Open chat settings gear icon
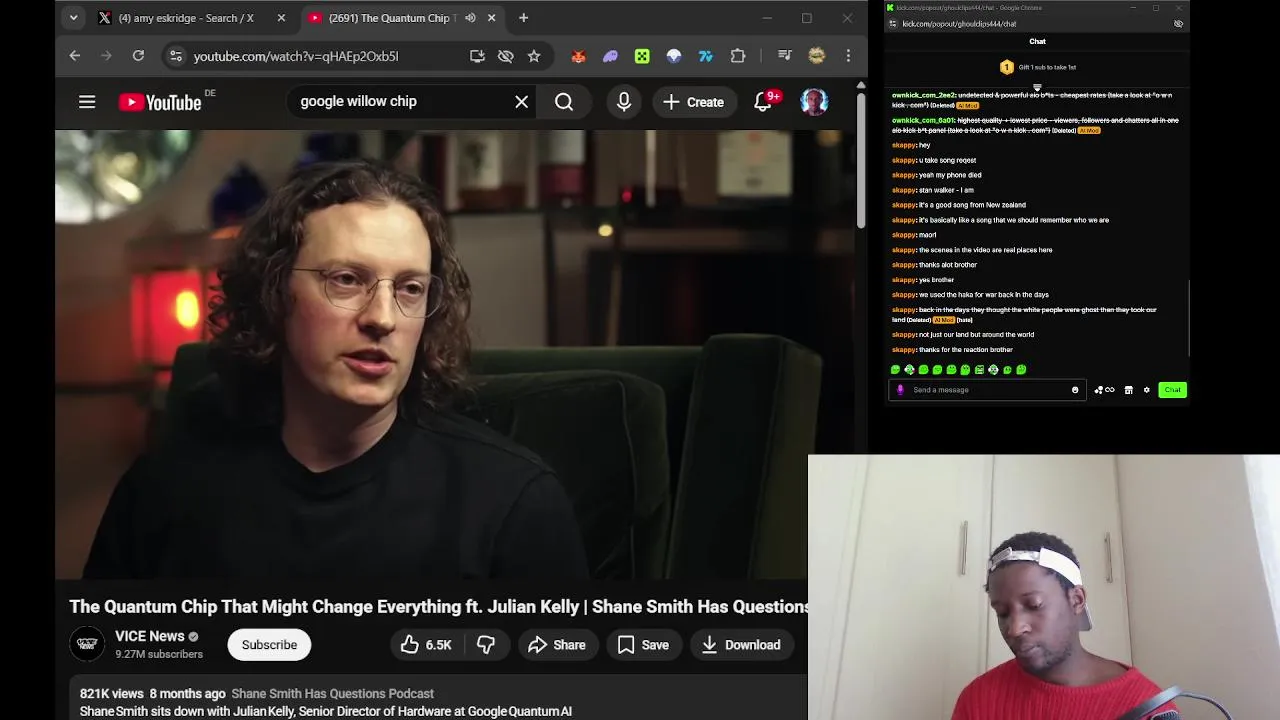 (1147, 390)
